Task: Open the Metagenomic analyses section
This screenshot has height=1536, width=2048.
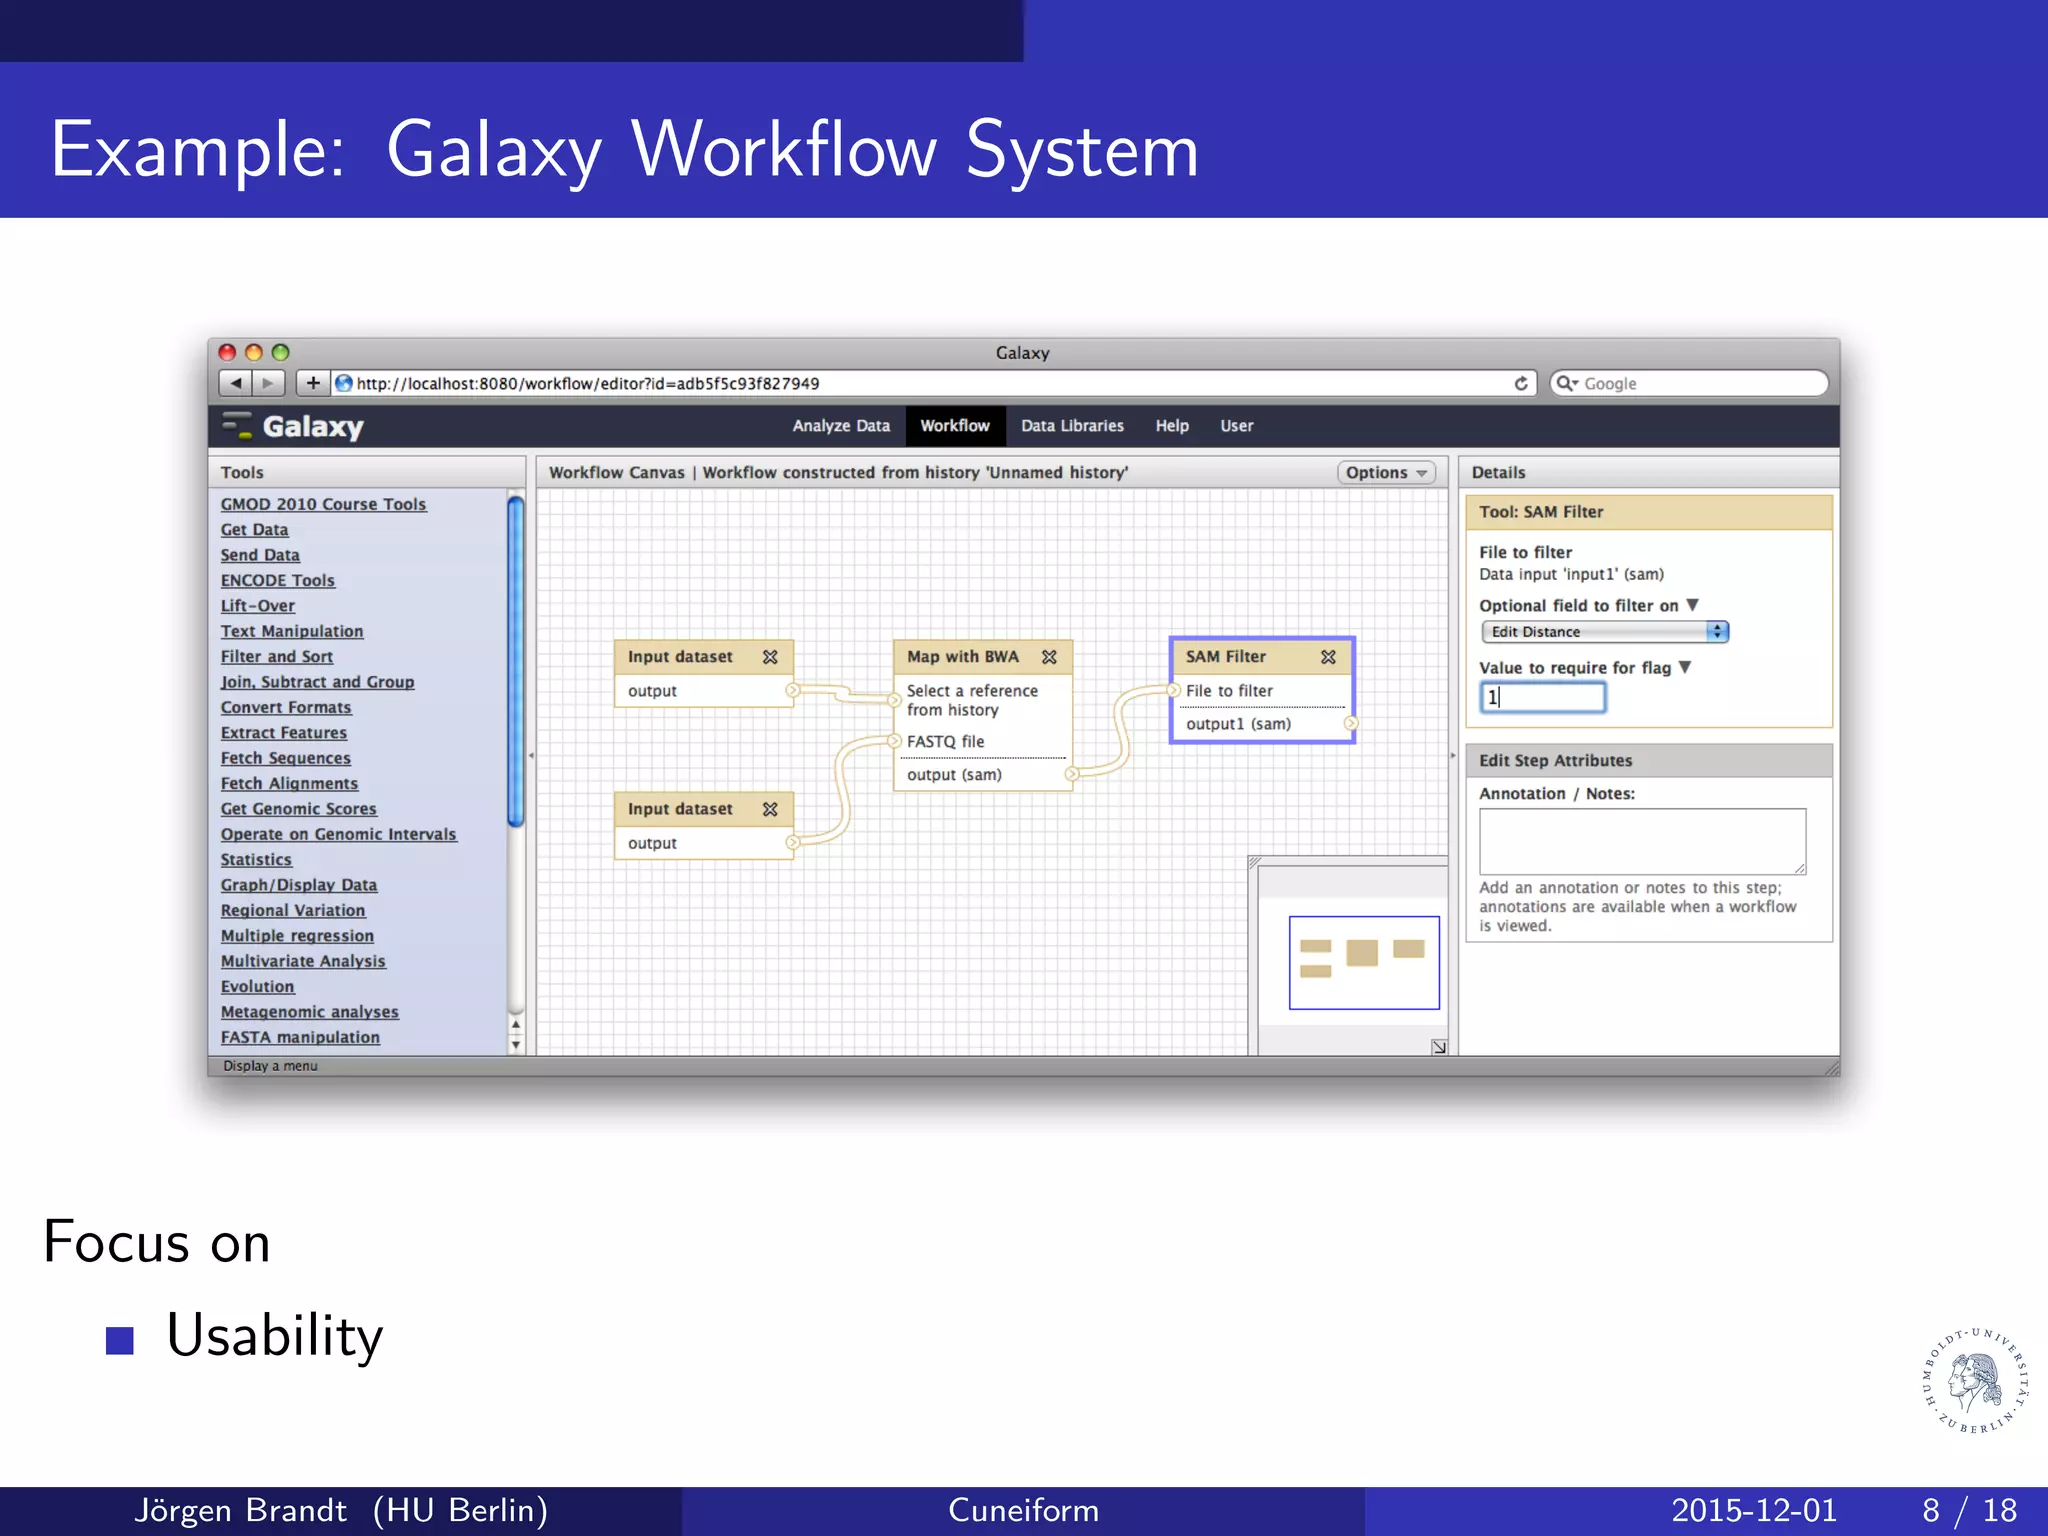Action: pyautogui.click(x=310, y=1013)
